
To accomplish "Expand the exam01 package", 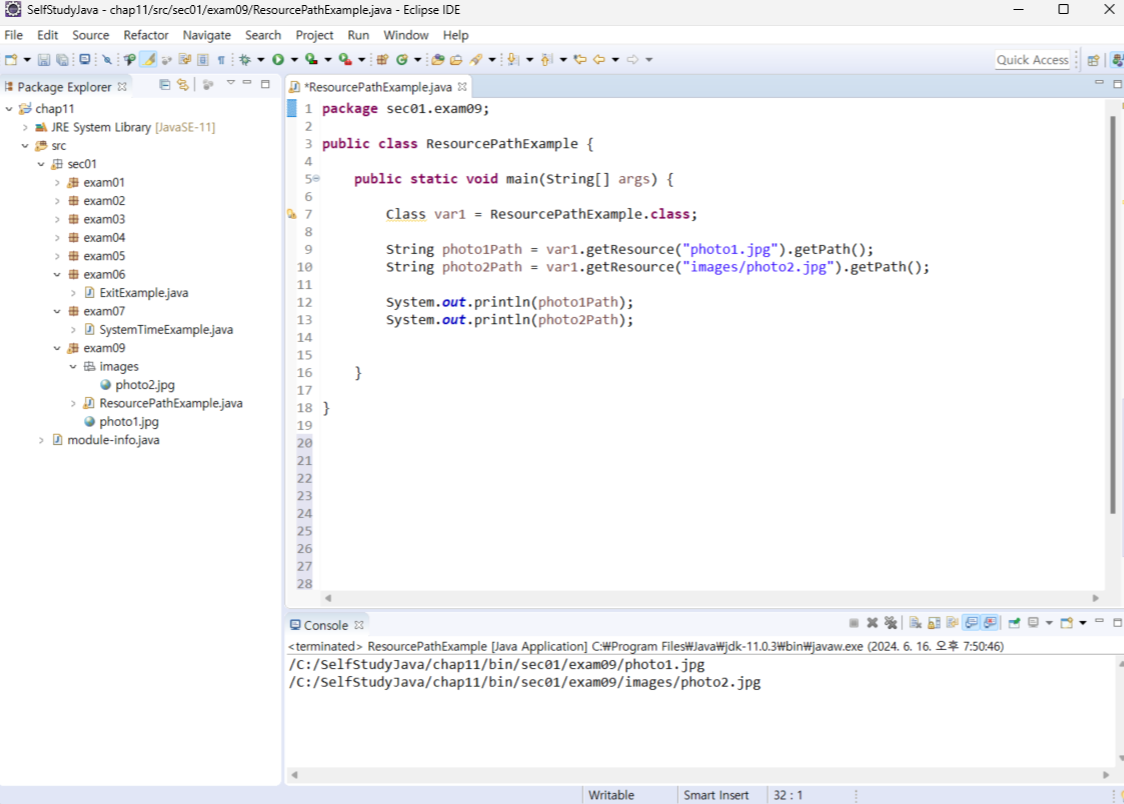I will (57, 183).
